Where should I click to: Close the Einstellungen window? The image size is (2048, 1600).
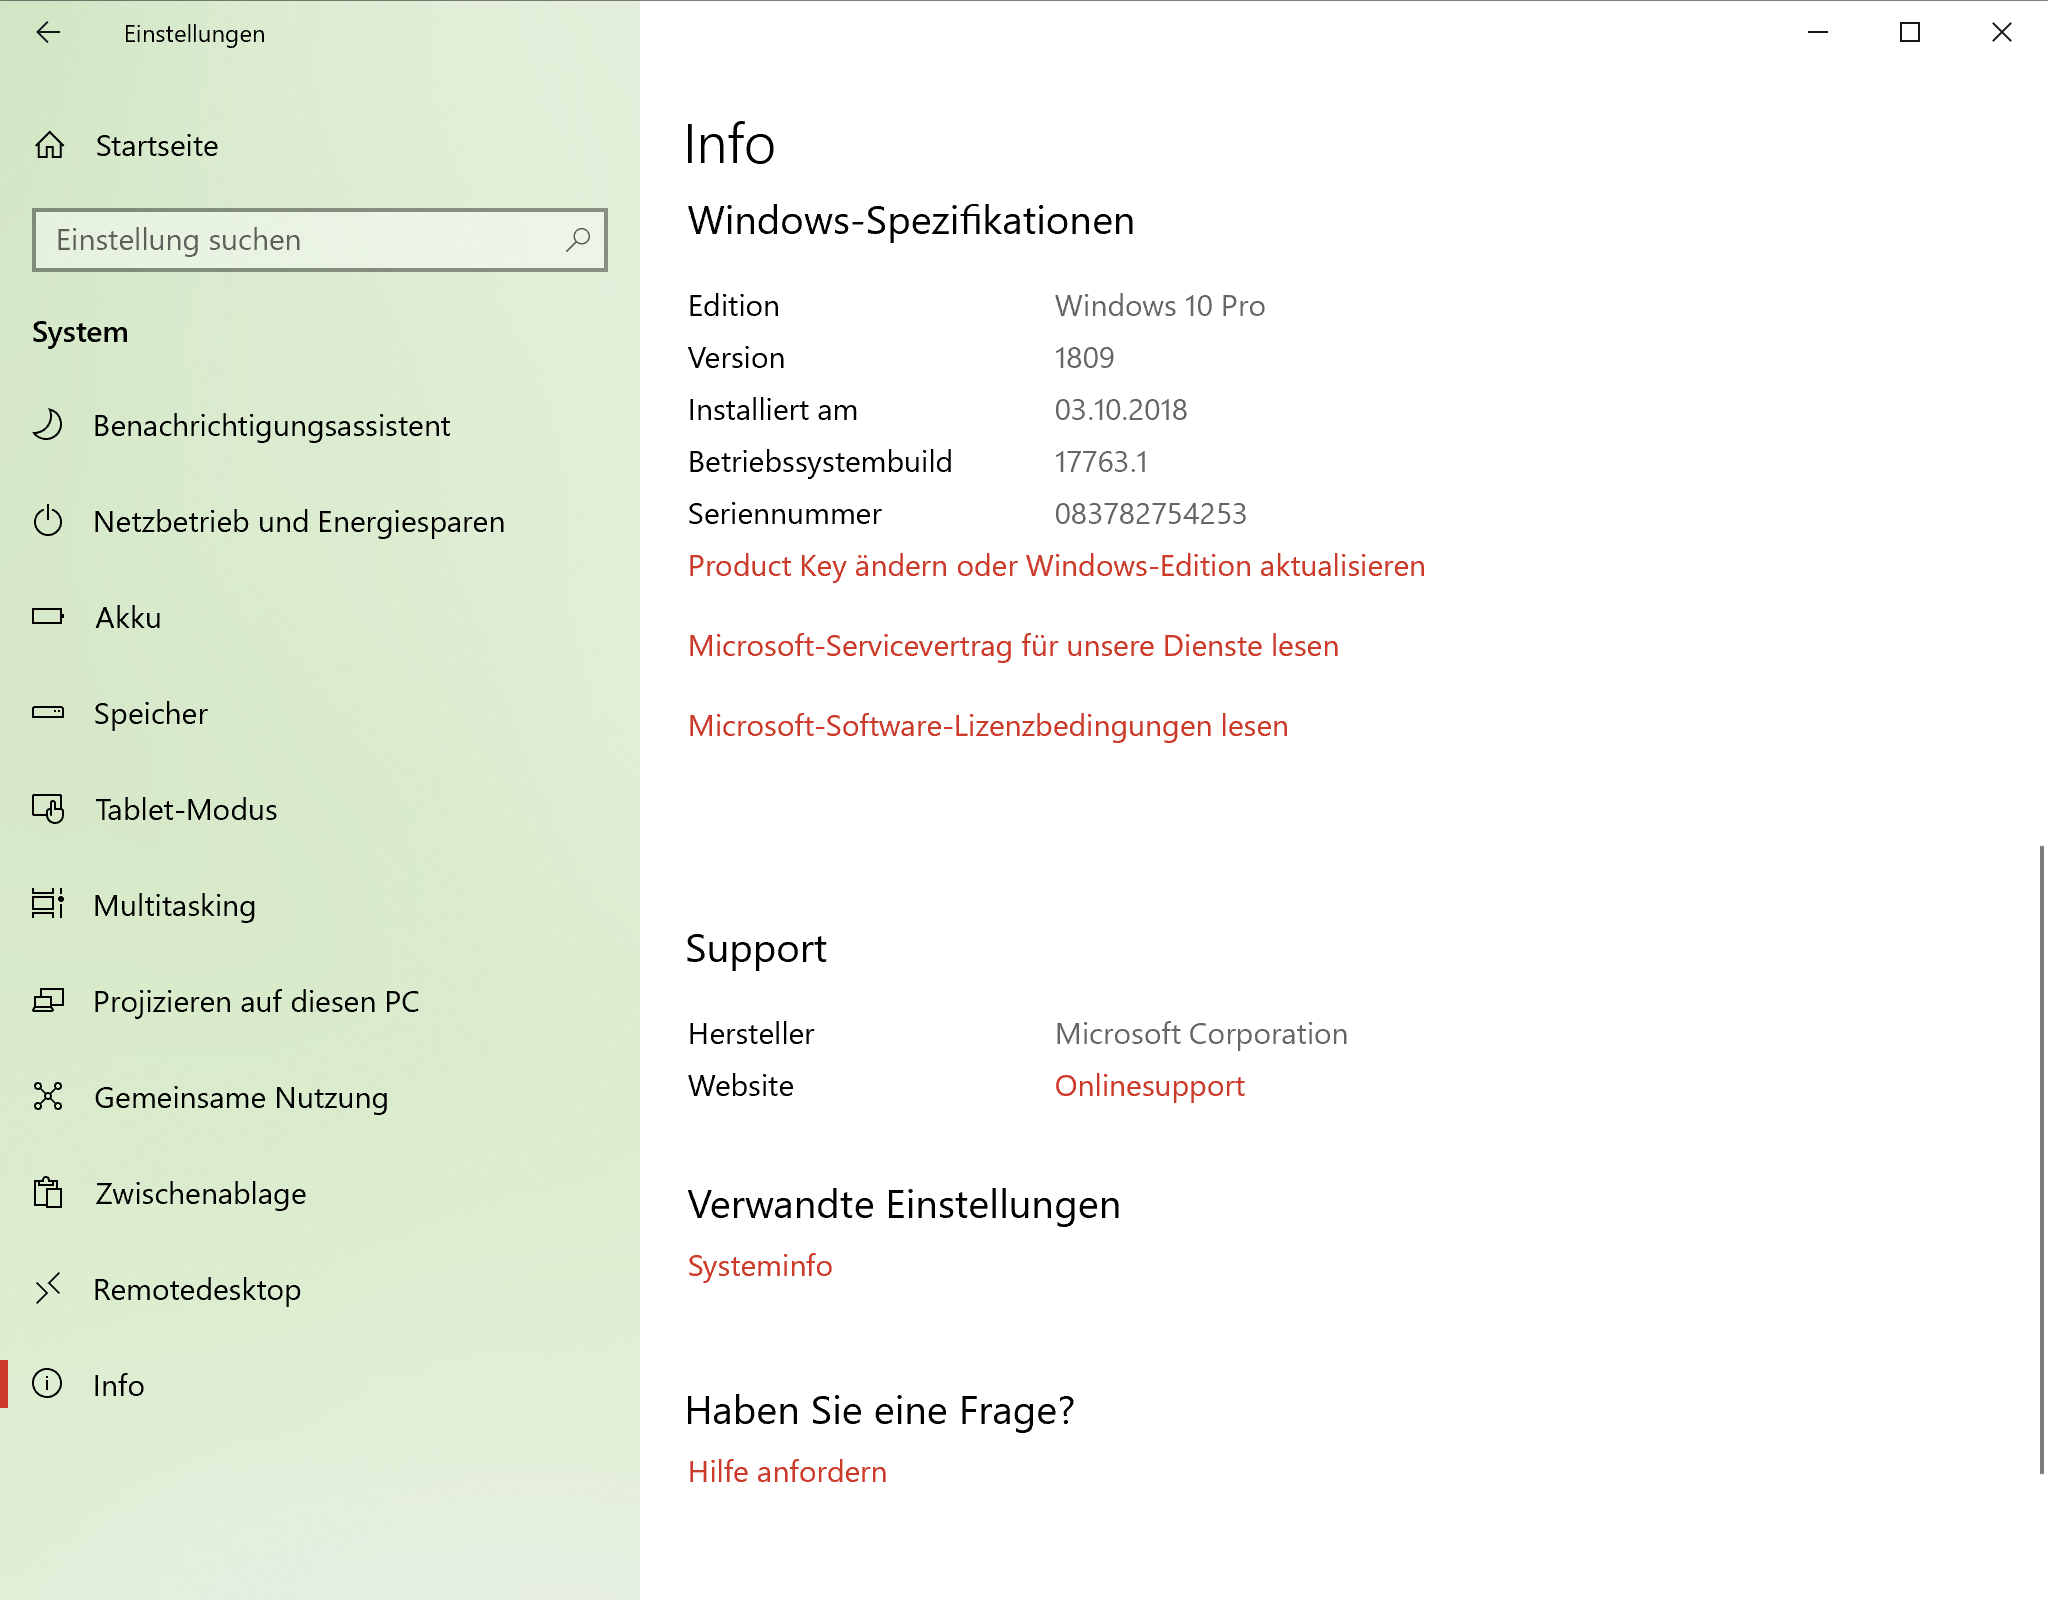click(2002, 33)
